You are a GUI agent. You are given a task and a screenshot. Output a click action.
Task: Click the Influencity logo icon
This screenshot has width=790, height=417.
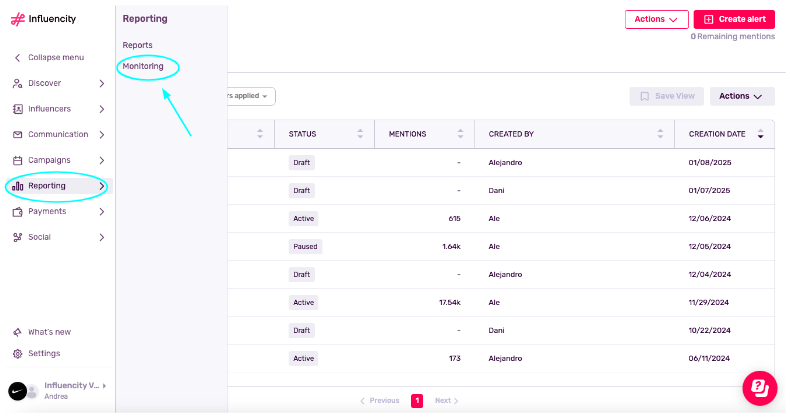tap(17, 19)
